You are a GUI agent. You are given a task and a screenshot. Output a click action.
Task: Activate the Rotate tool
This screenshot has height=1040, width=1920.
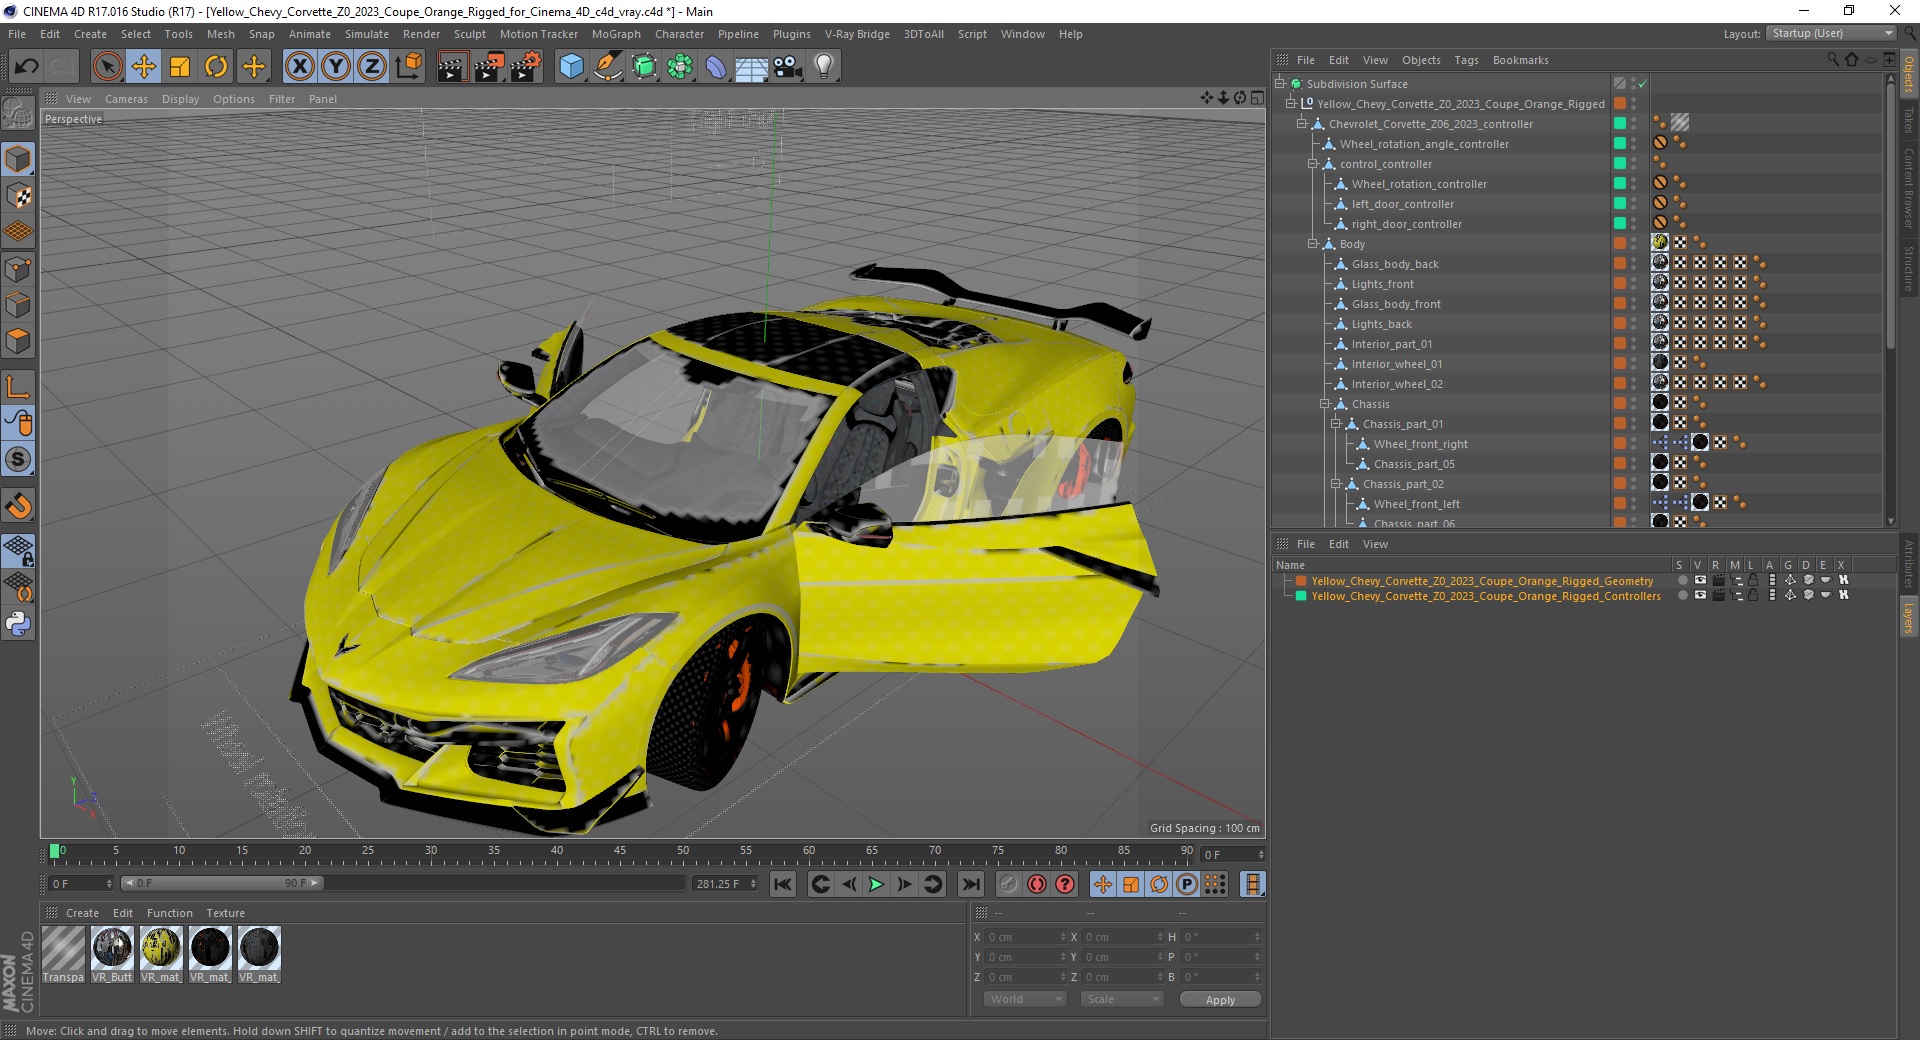click(x=216, y=67)
